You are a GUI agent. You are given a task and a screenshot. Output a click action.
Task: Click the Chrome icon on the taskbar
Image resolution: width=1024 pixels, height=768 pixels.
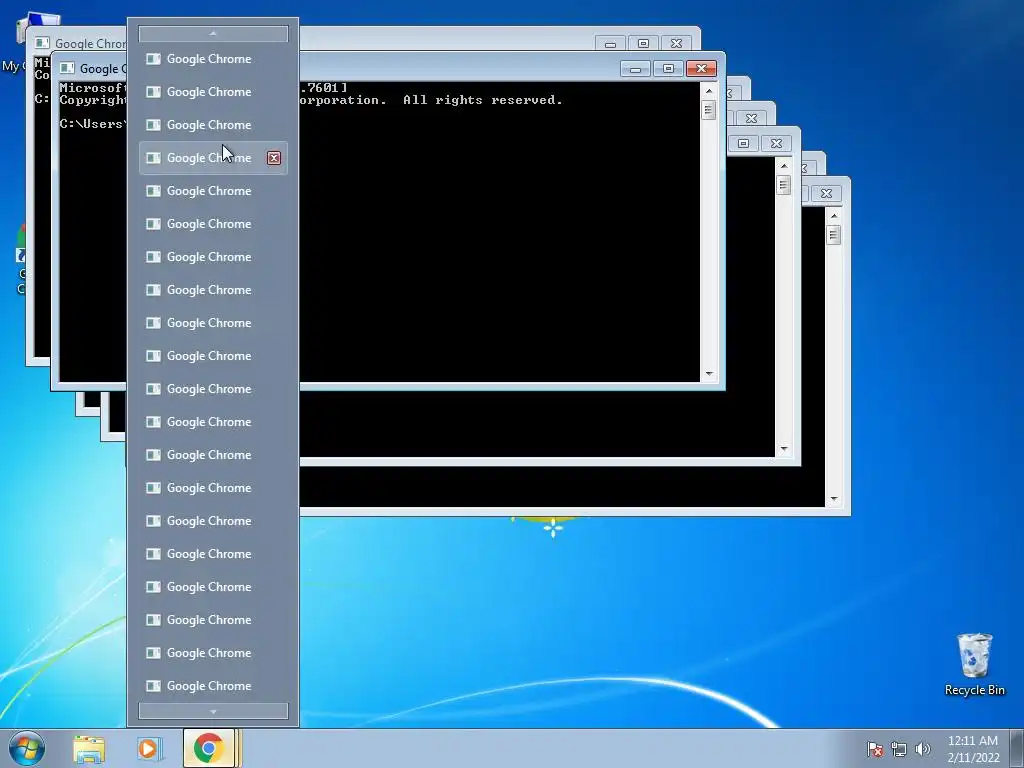point(209,748)
